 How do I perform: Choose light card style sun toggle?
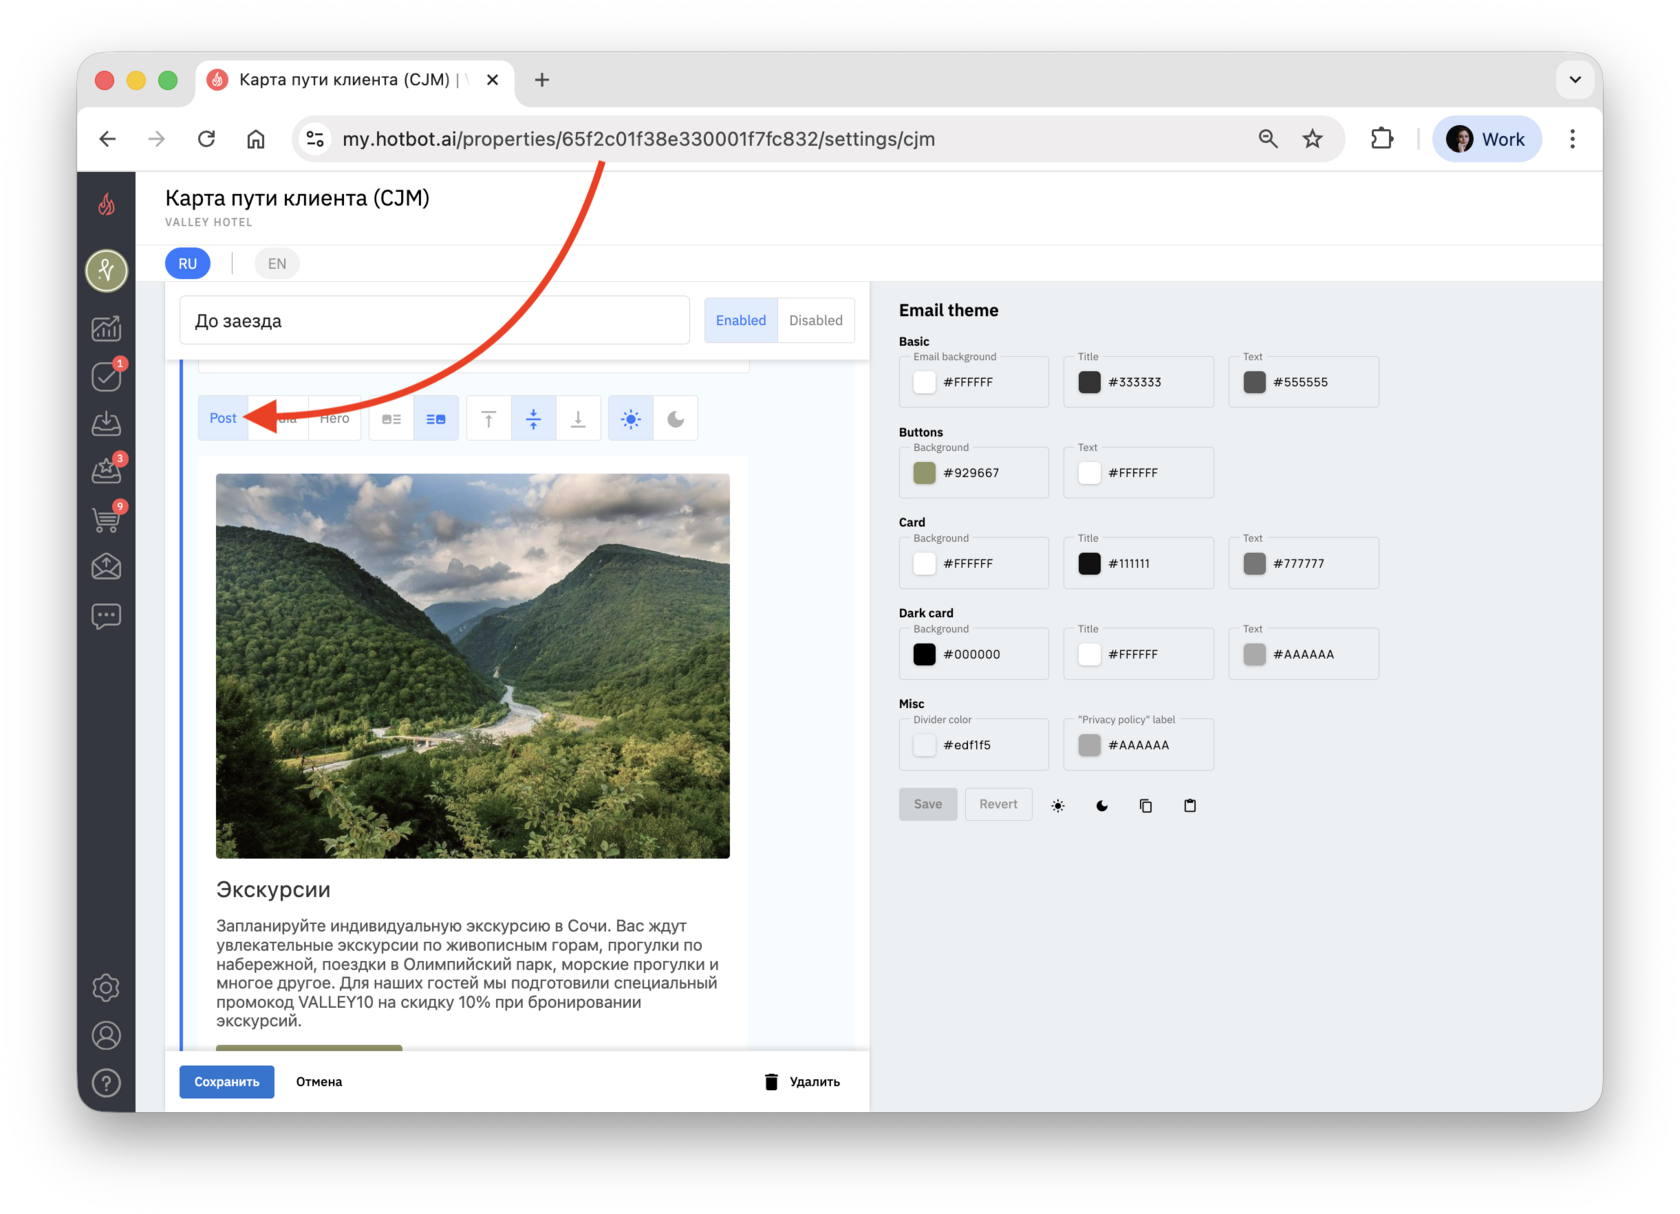pos(631,419)
